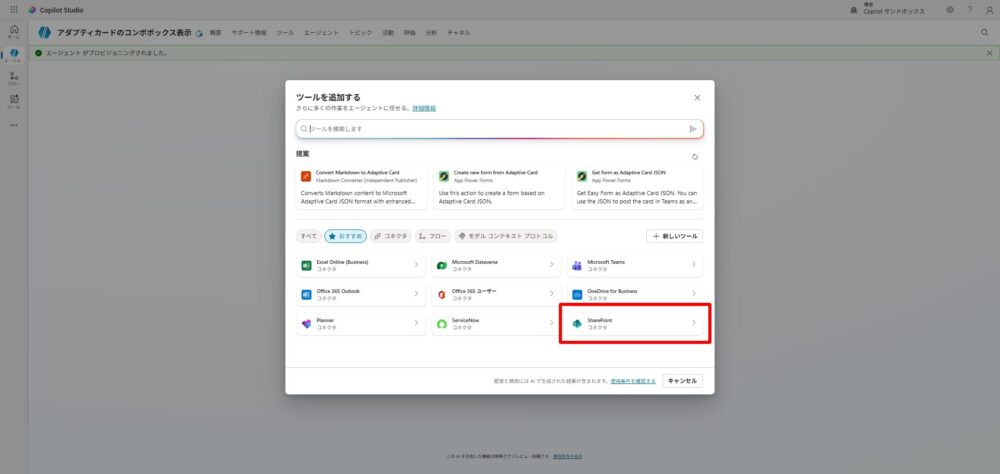Choose the Microsoft Teams connector icon
The width and height of the screenshot is (1000, 474).
[x=577, y=265]
